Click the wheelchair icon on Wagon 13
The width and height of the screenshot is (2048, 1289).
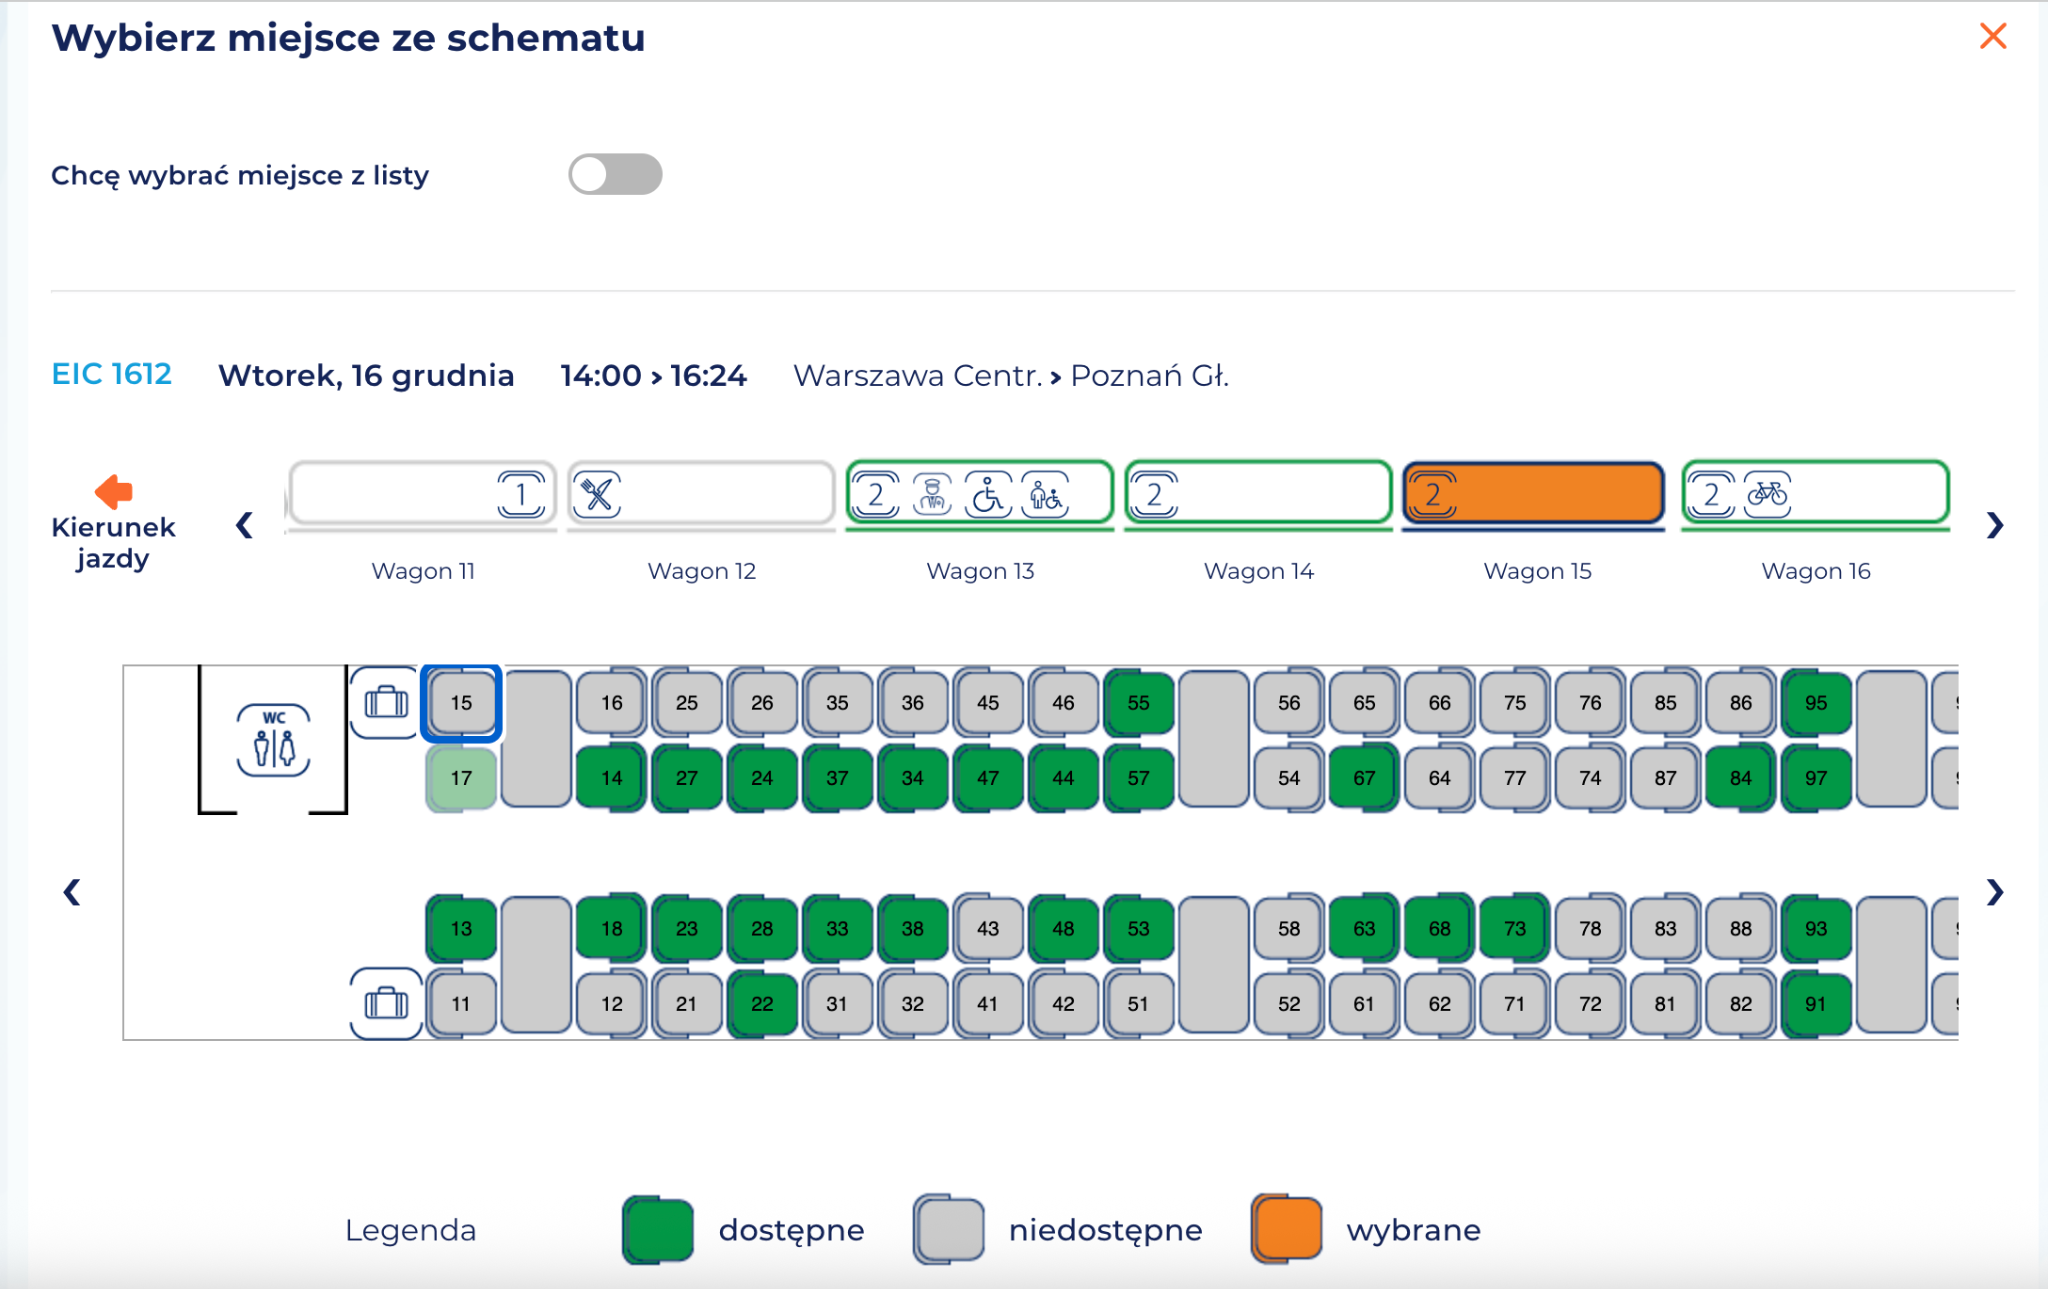(x=988, y=493)
